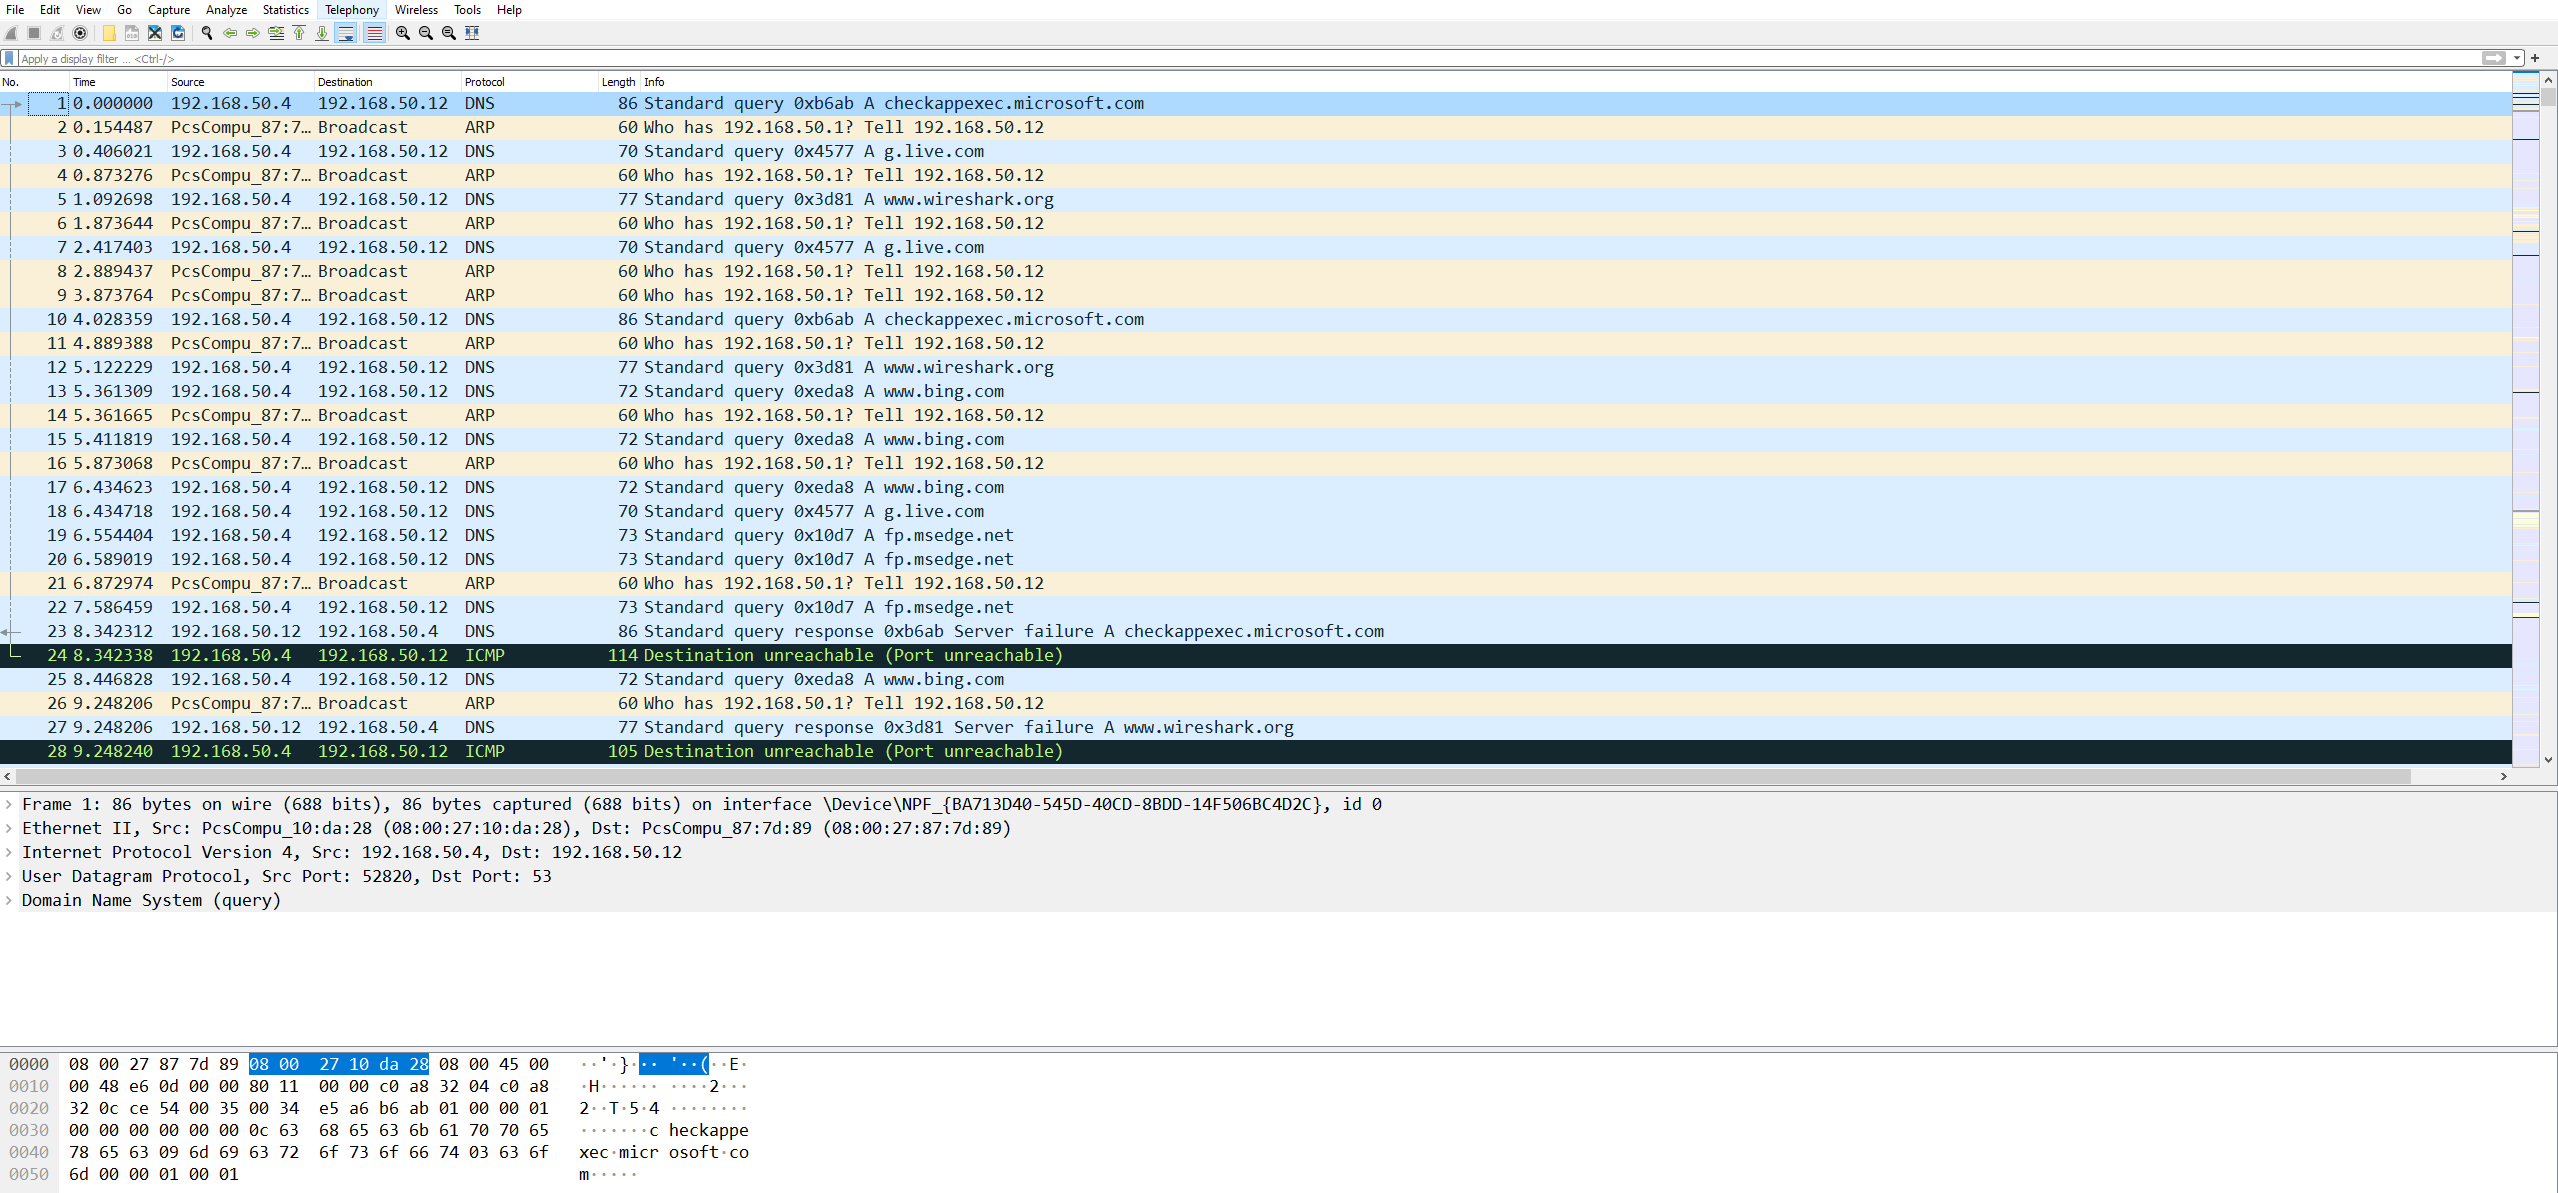Viewport: 2558px width, 1193px height.
Task: Zoom in on the packet list
Action: coord(402,33)
